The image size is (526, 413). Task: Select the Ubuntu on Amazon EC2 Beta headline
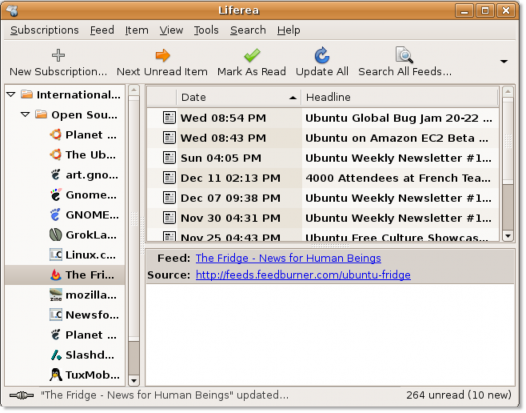pyautogui.click(x=397, y=138)
